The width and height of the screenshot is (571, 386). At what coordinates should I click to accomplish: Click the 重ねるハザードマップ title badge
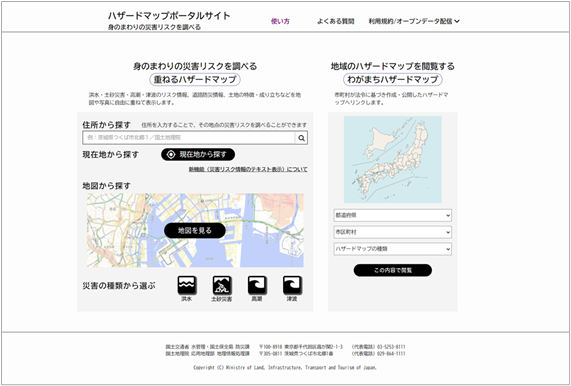195,79
